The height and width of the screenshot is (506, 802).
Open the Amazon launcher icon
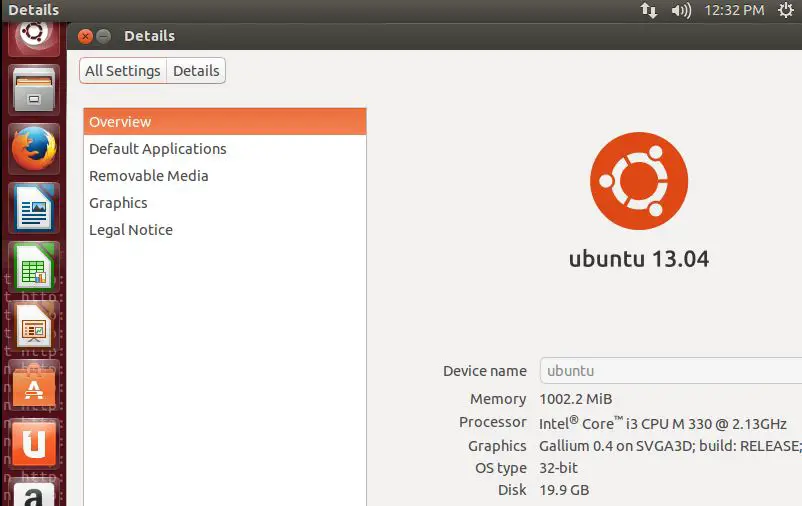coord(34,492)
